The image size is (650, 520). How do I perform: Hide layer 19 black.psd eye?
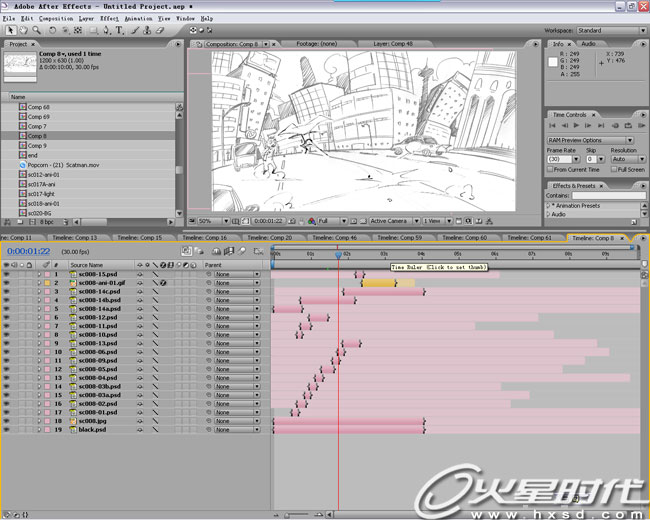[6, 430]
